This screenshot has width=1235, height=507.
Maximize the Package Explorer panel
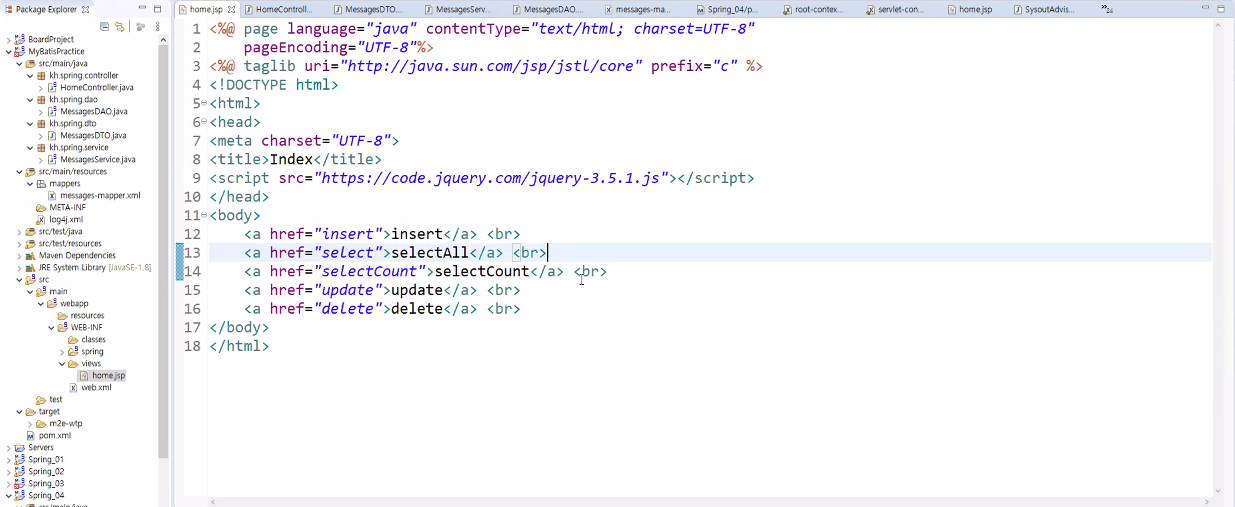pyautogui.click(x=157, y=9)
